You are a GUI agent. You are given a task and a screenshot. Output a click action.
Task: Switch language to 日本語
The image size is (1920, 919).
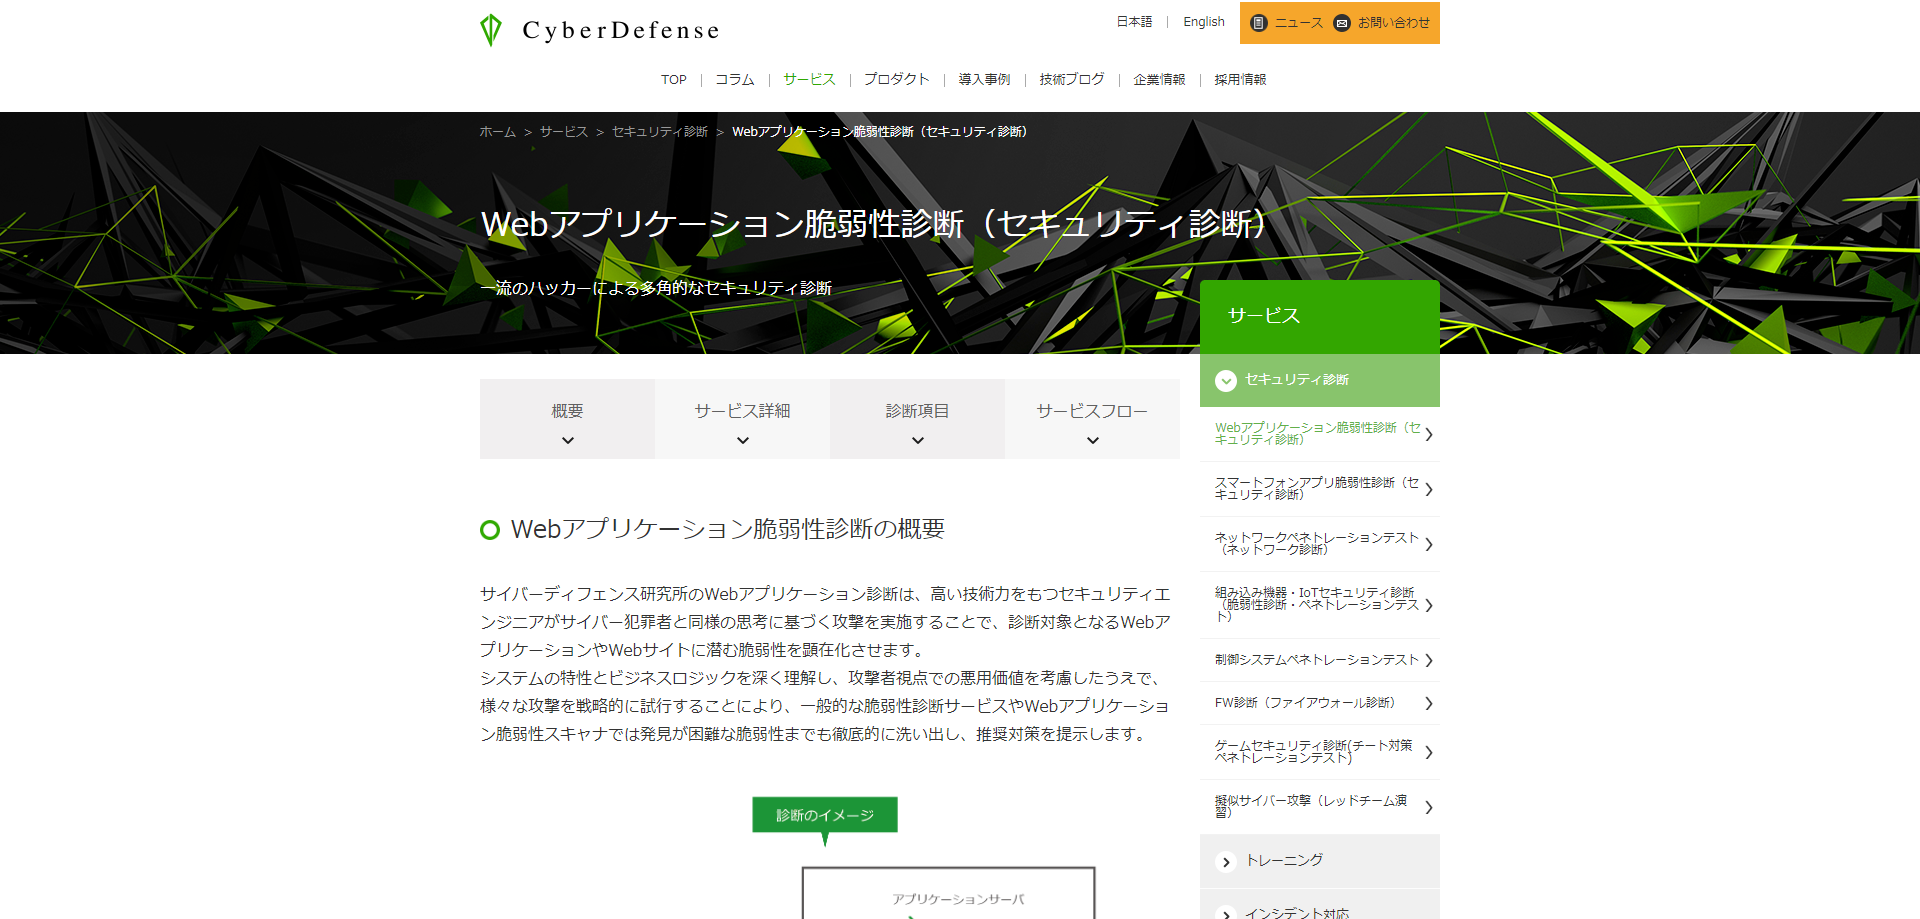coord(1134,22)
